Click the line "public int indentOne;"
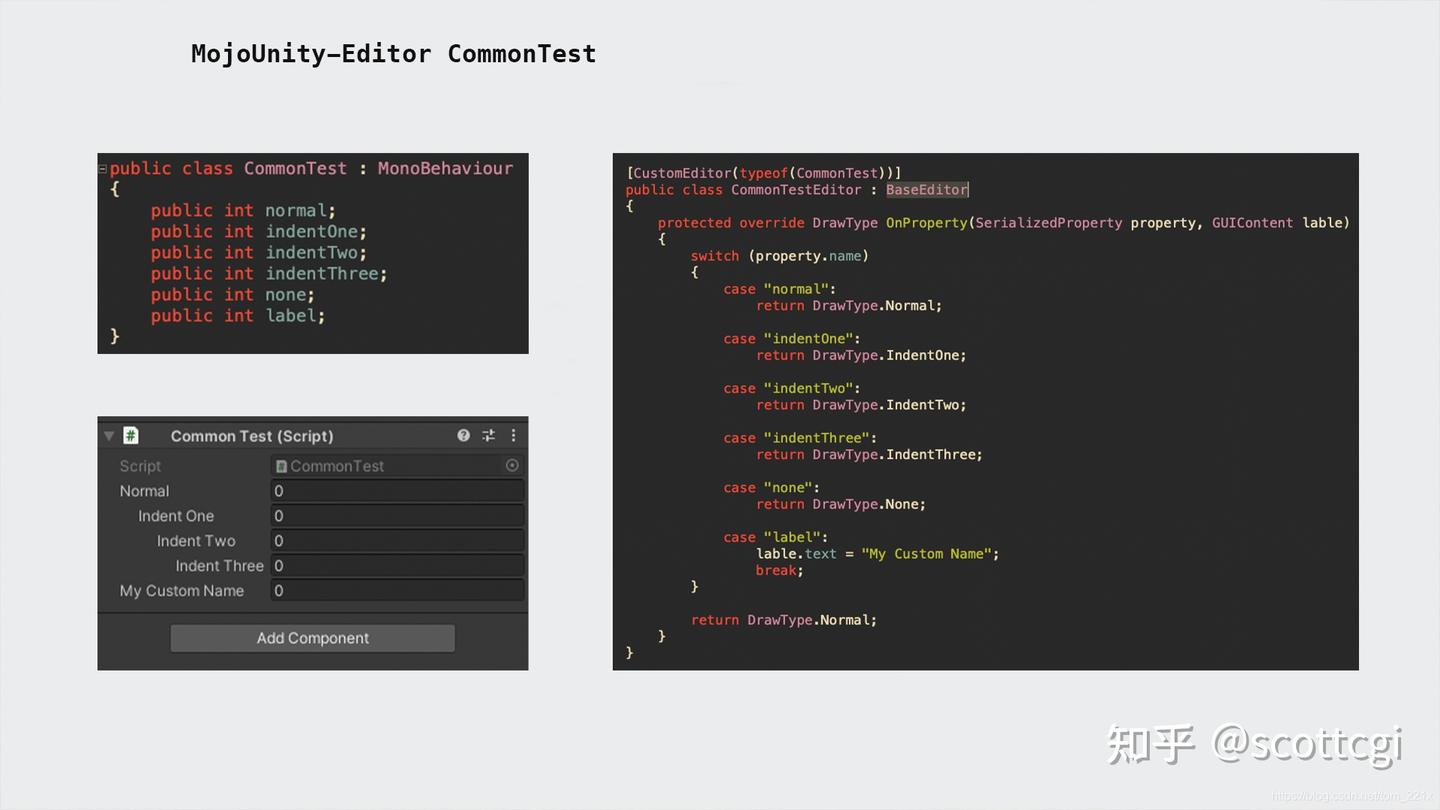 click(259, 232)
